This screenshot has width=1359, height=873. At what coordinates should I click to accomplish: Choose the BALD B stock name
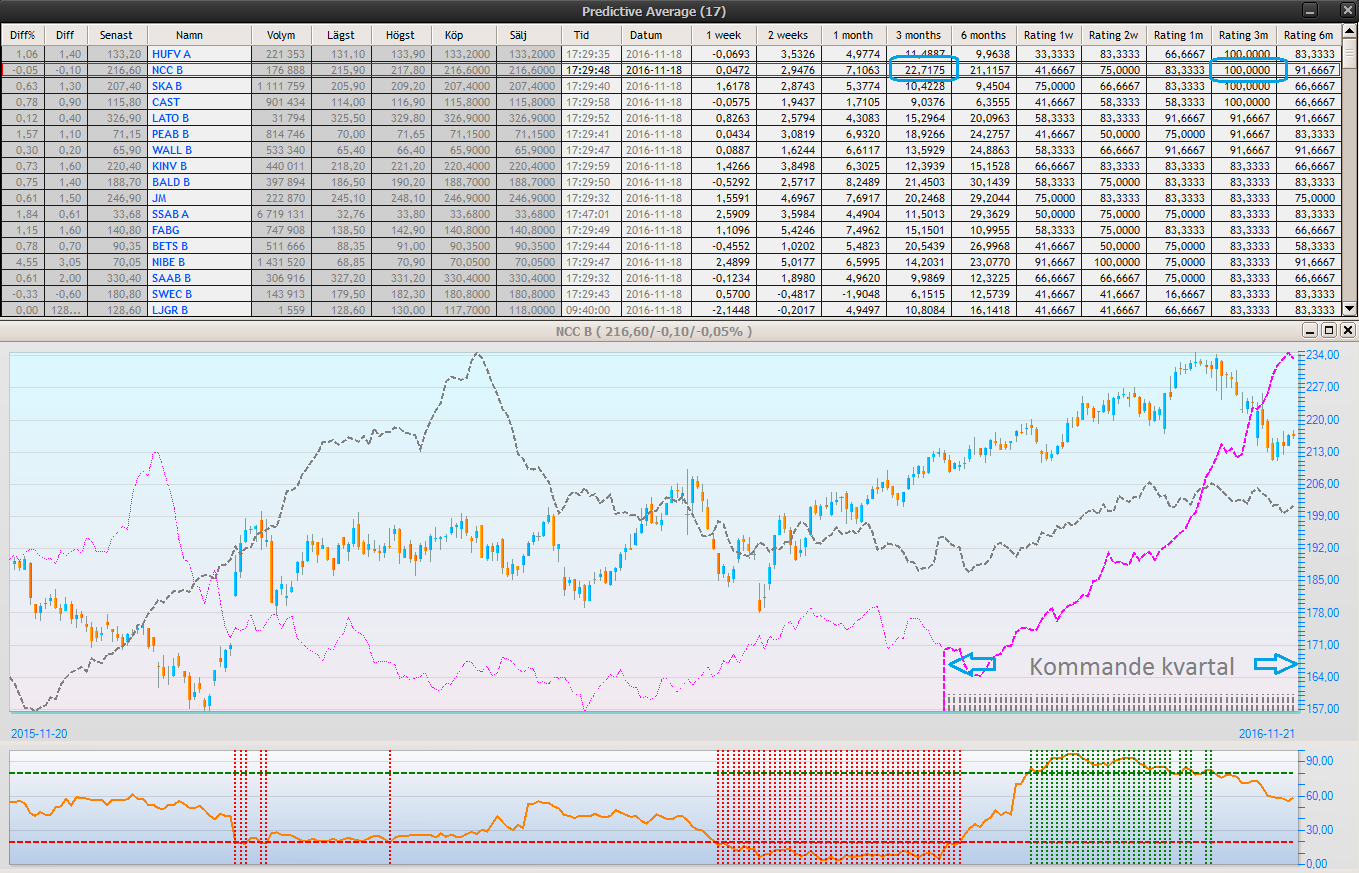click(x=170, y=182)
